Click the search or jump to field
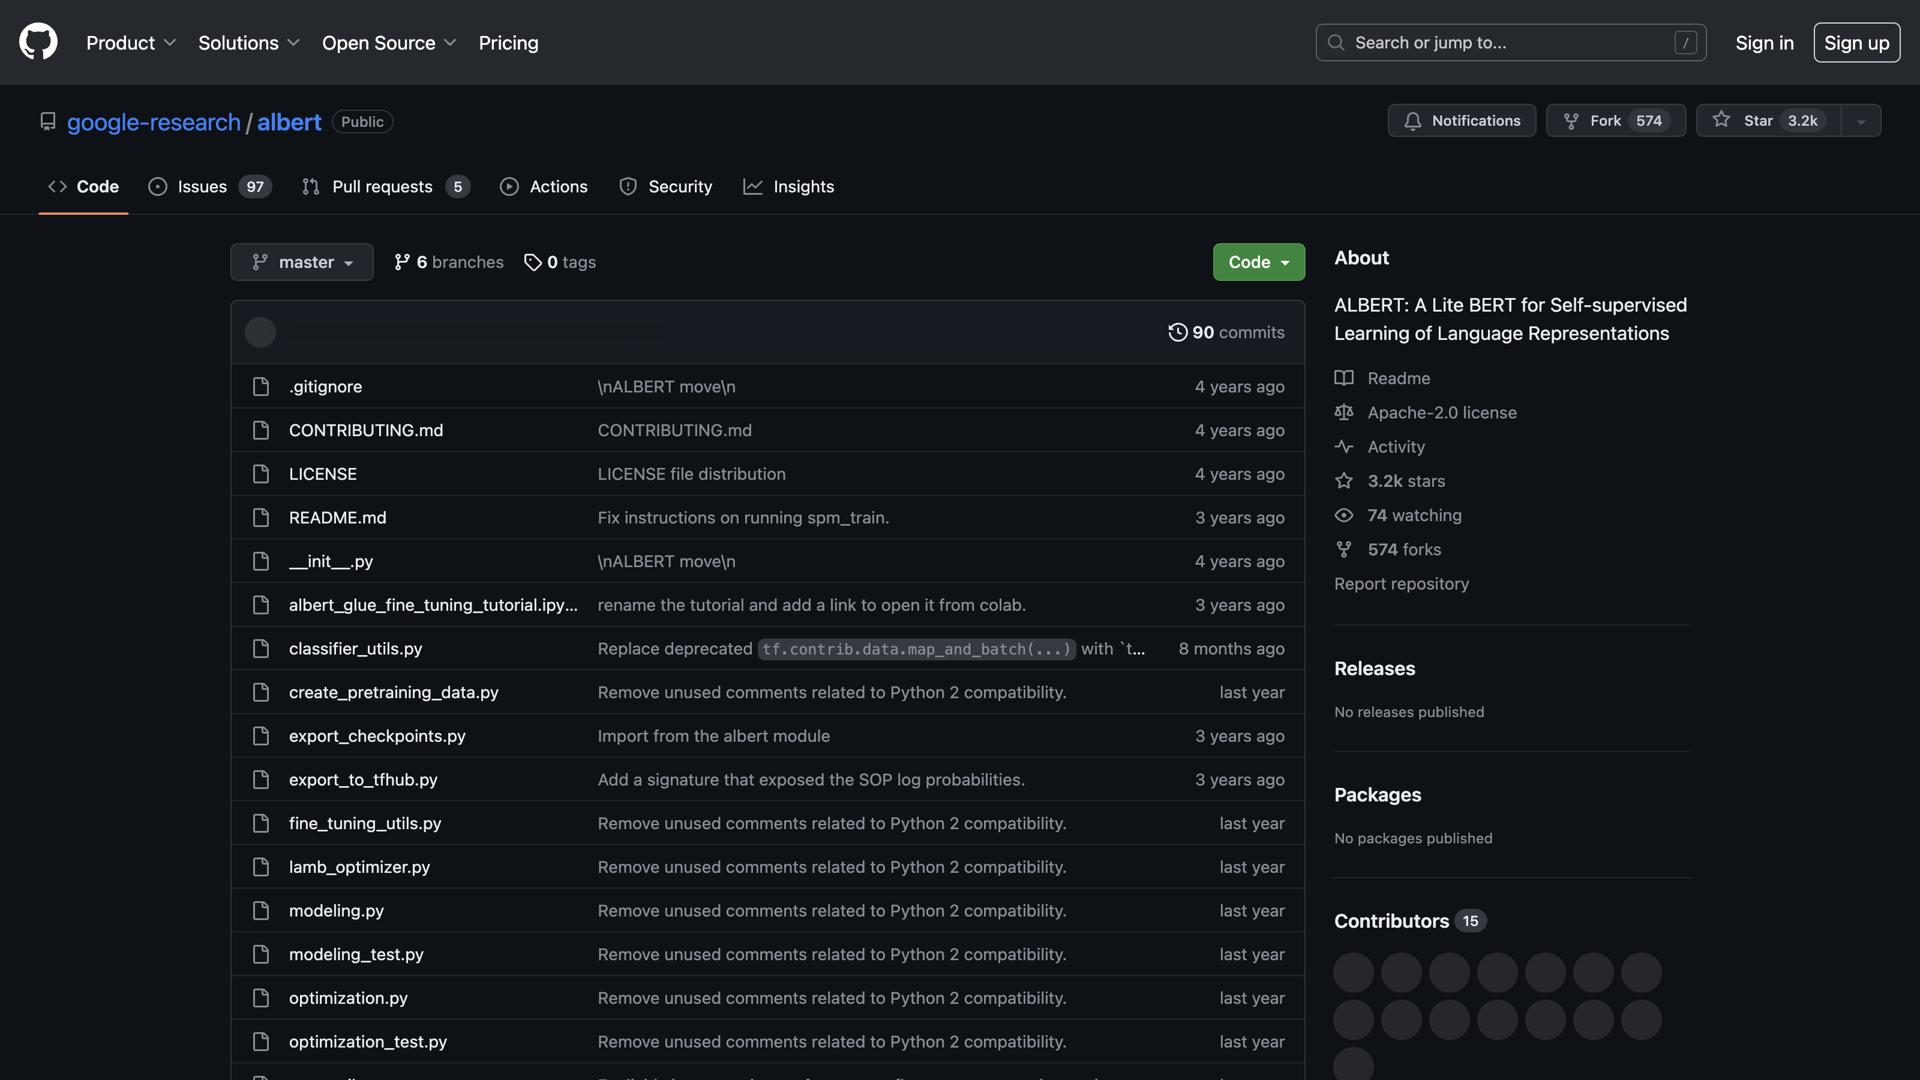The width and height of the screenshot is (1920, 1080). coord(1510,43)
